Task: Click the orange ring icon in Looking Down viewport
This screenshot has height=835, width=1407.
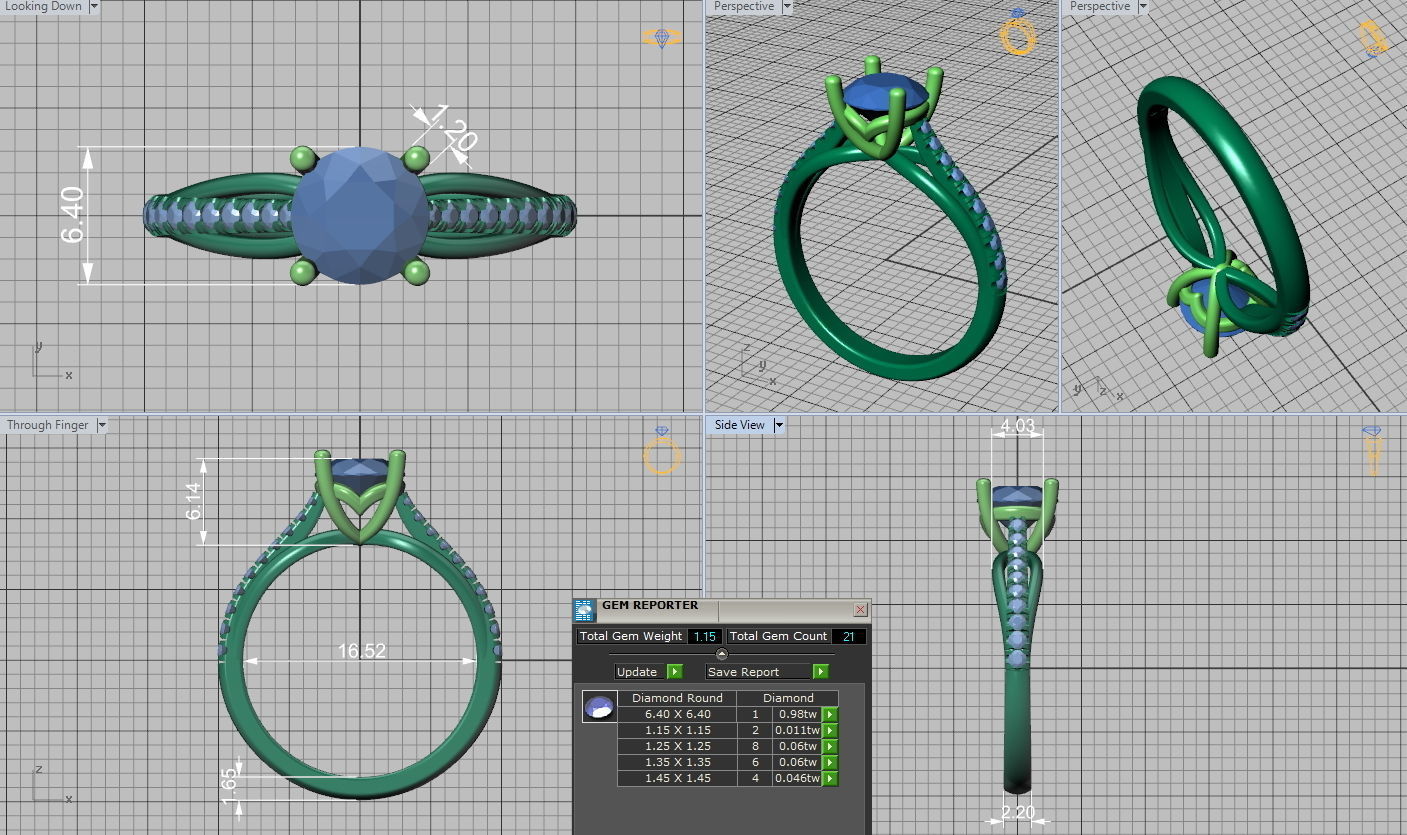Action: 662,38
